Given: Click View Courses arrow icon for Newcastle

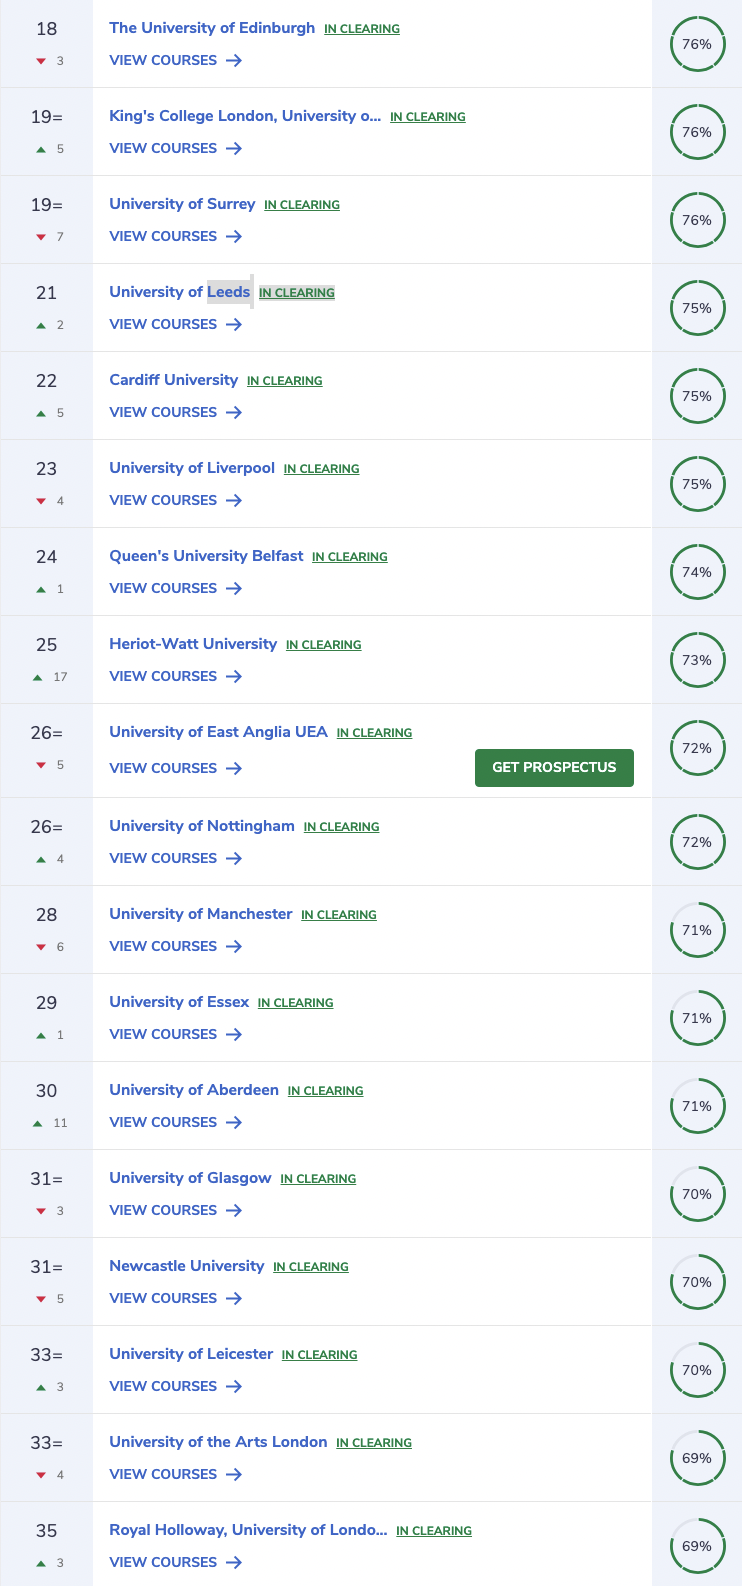Looking at the screenshot, I should [234, 1299].
